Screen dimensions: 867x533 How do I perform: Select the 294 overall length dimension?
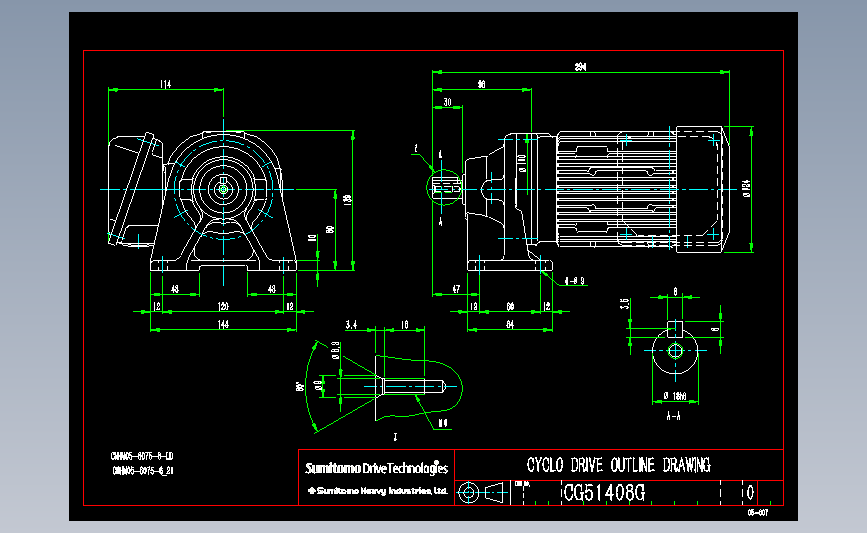(580, 67)
